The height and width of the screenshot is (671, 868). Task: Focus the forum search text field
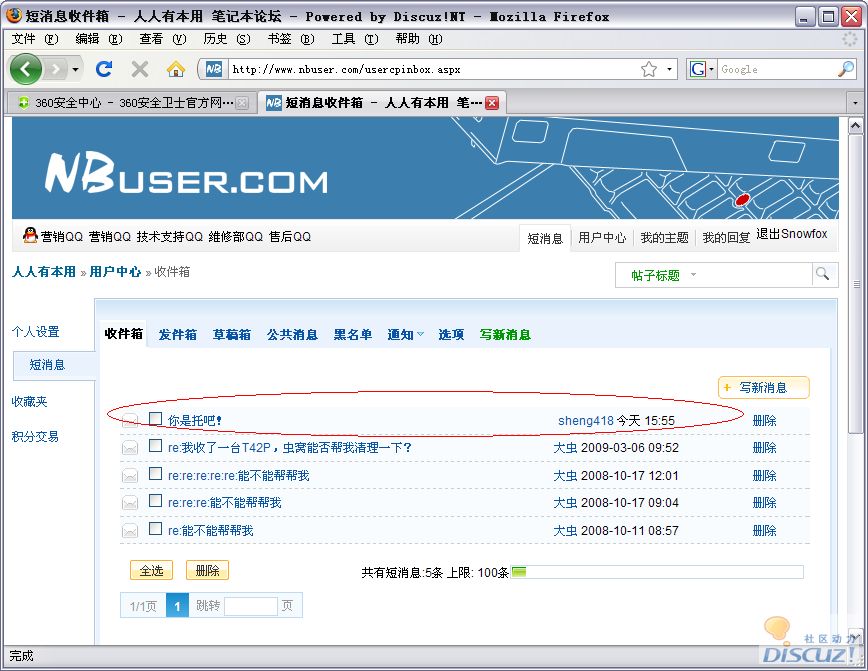pyautogui.click(x=756, y=275)
